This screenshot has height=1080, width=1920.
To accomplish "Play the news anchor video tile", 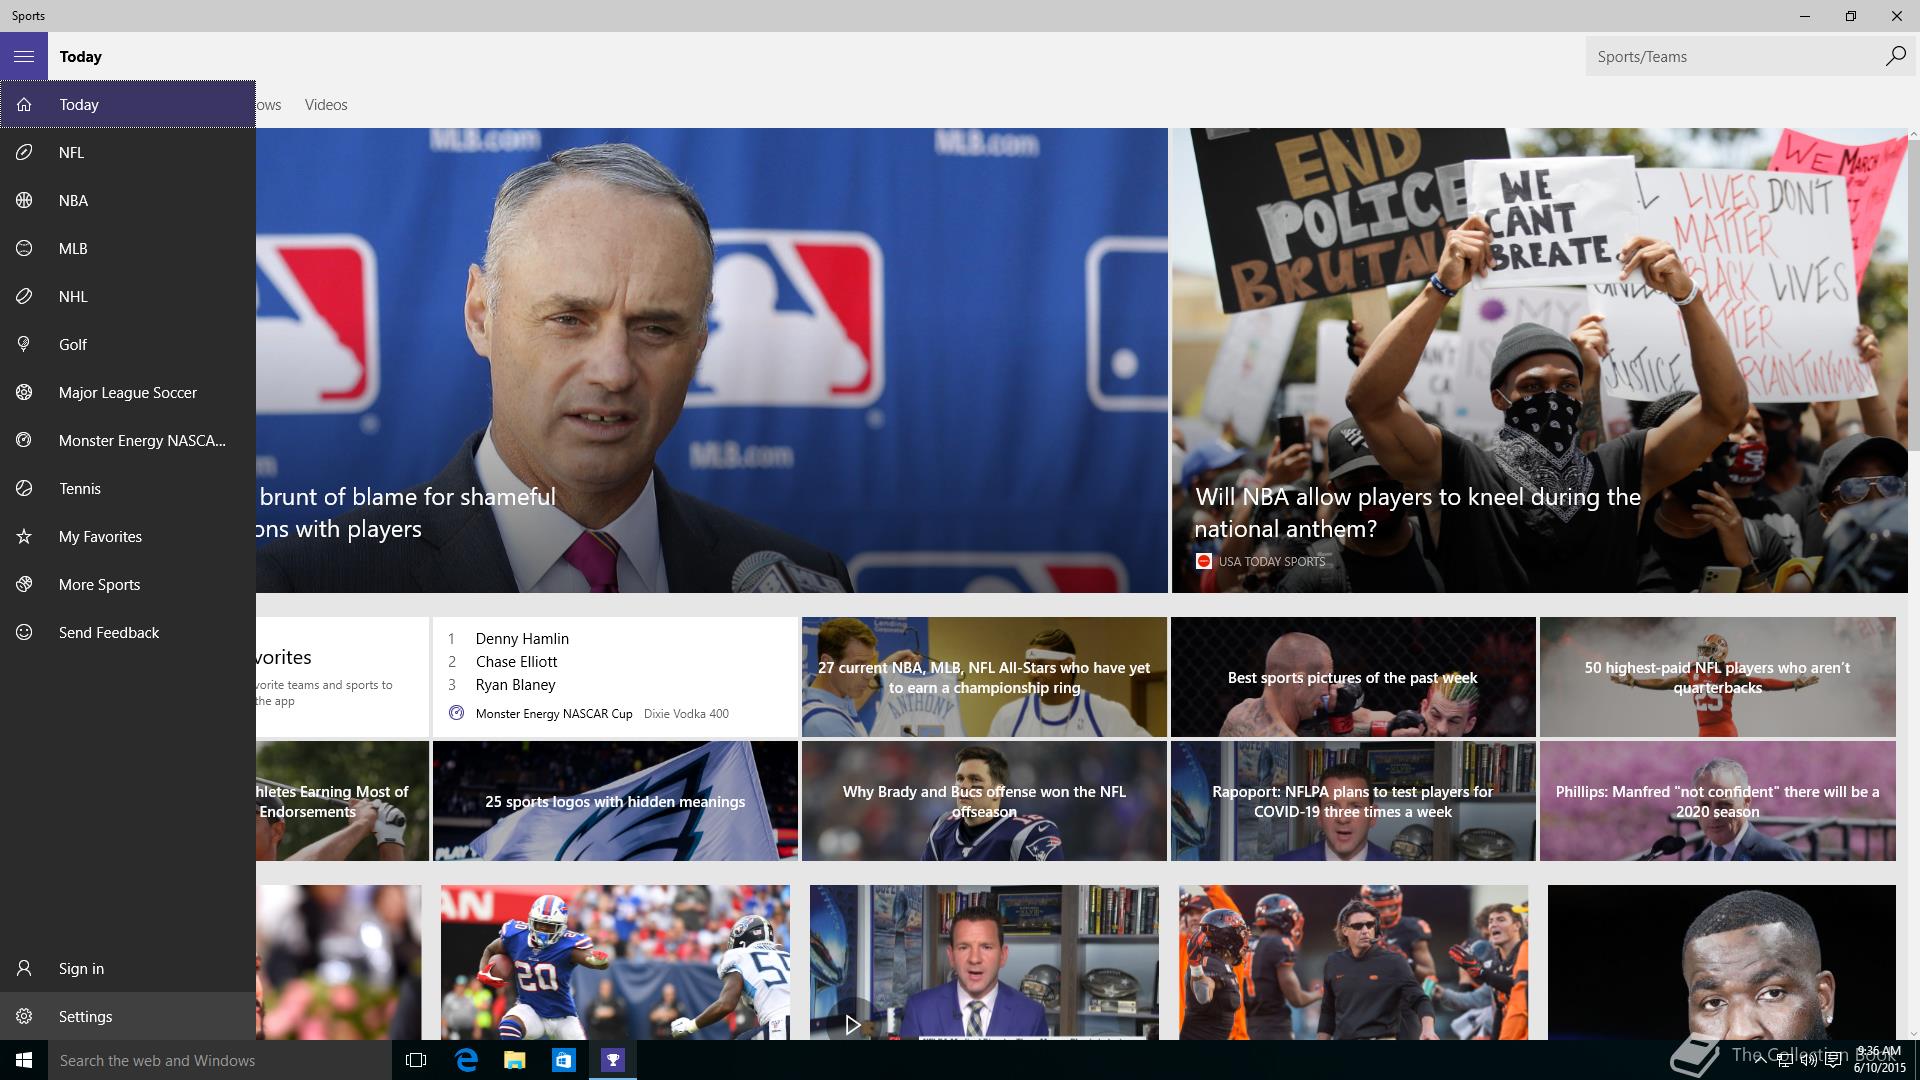I will click(984, 962).
